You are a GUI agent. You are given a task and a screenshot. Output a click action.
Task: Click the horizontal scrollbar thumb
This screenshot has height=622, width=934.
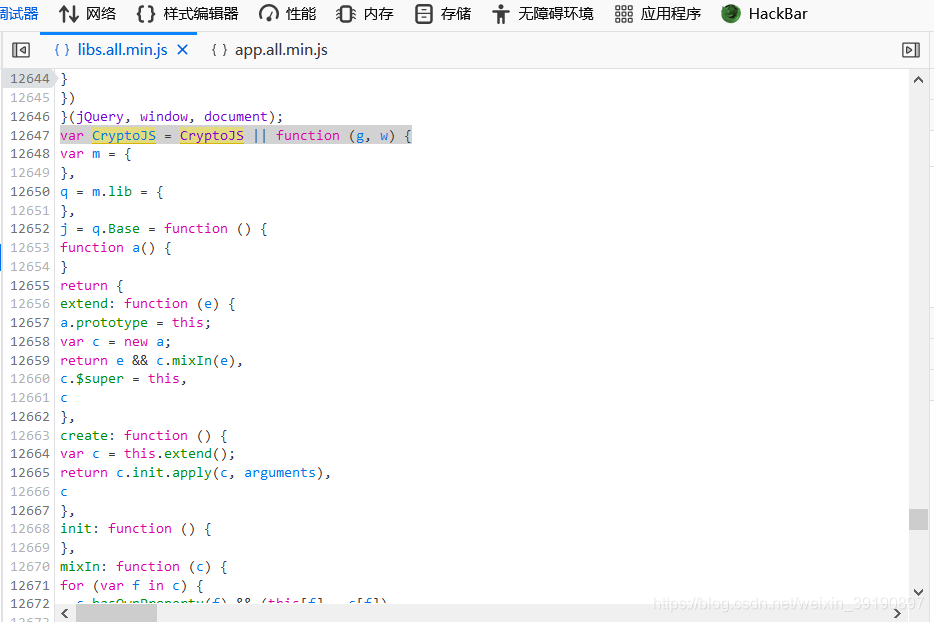pos(116,614)
